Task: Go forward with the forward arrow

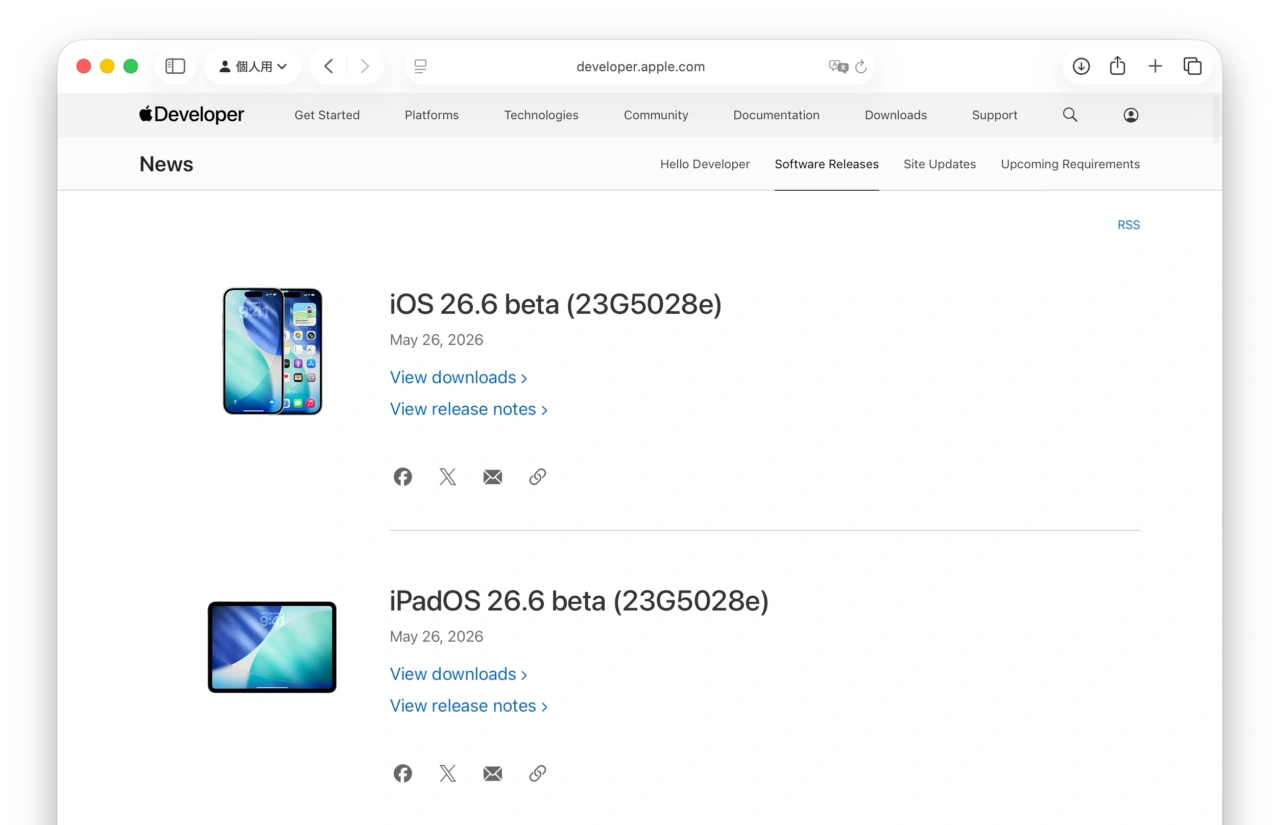Action: click(365, 66)
